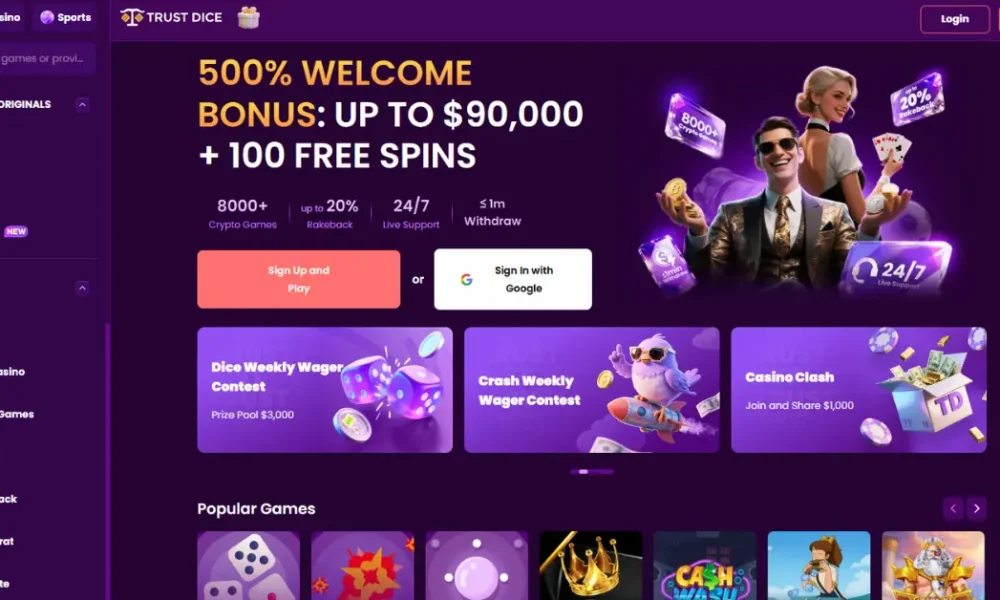Sign in with Google
This screenshot has height=600, width=1000.
pyautogui.click(x=513, y=279)
